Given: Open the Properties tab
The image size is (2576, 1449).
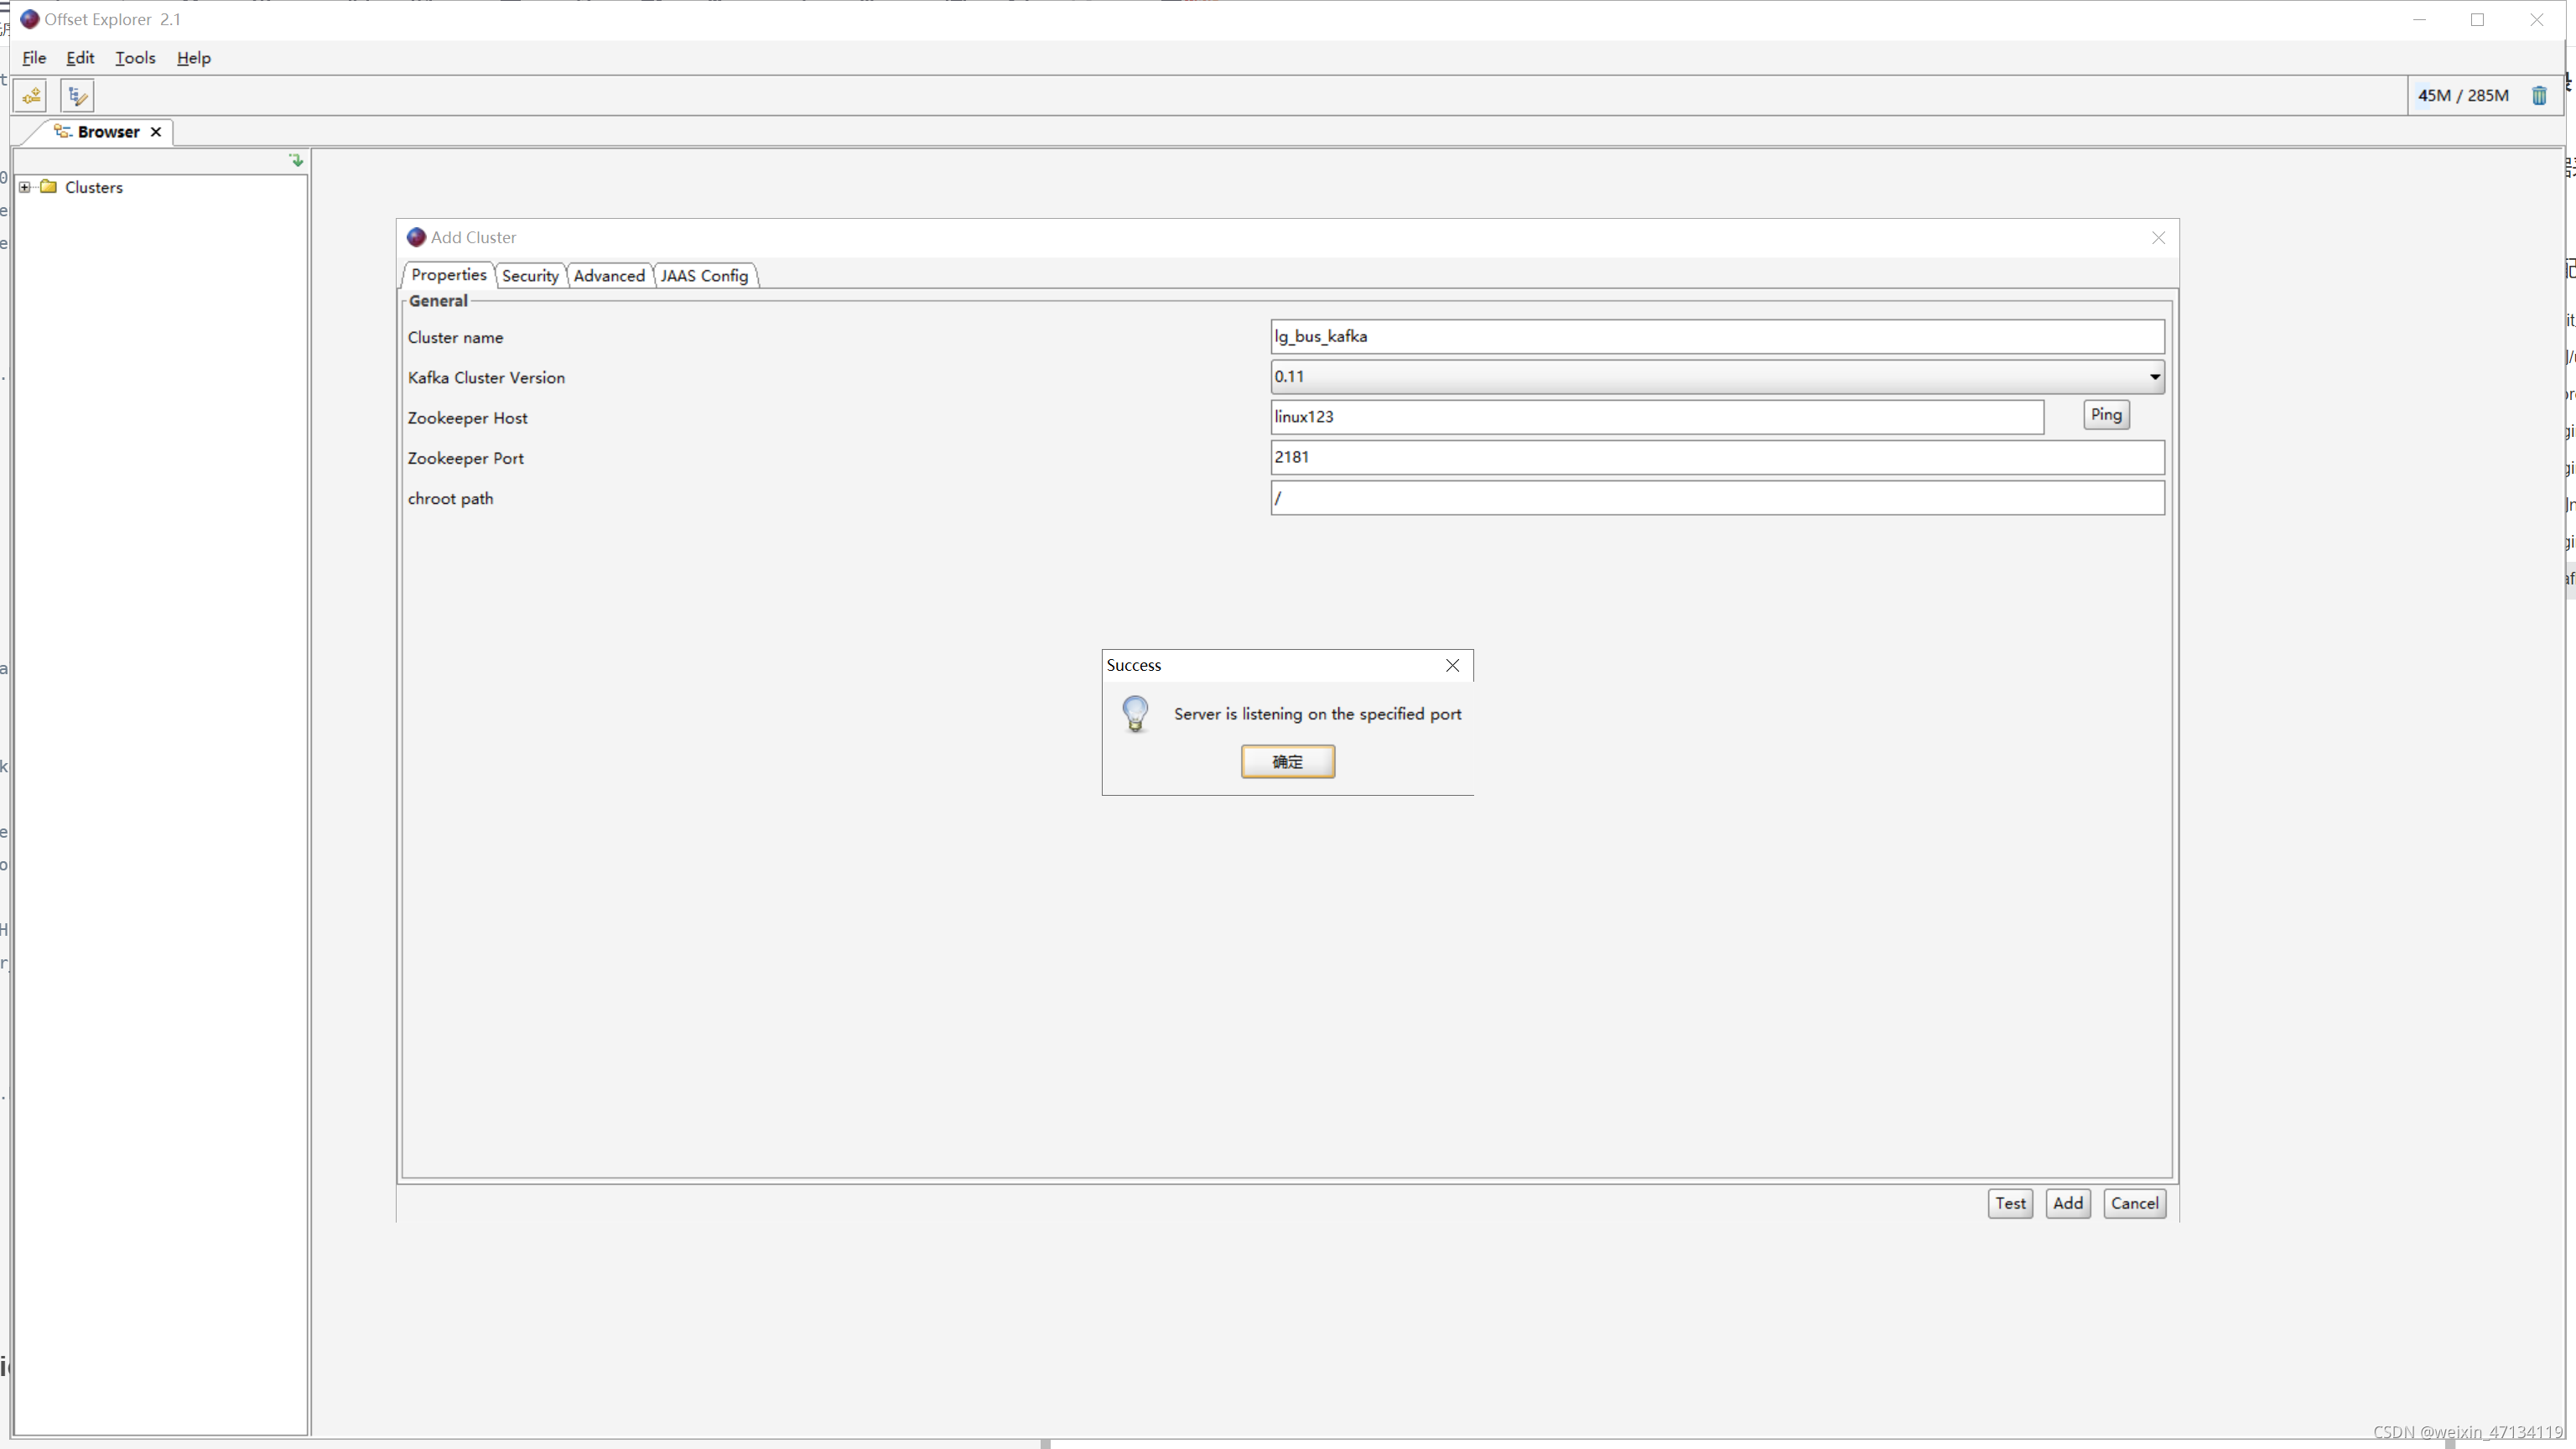Looking at the screenshot, I should pyautogui.click(x=446, y=274).
